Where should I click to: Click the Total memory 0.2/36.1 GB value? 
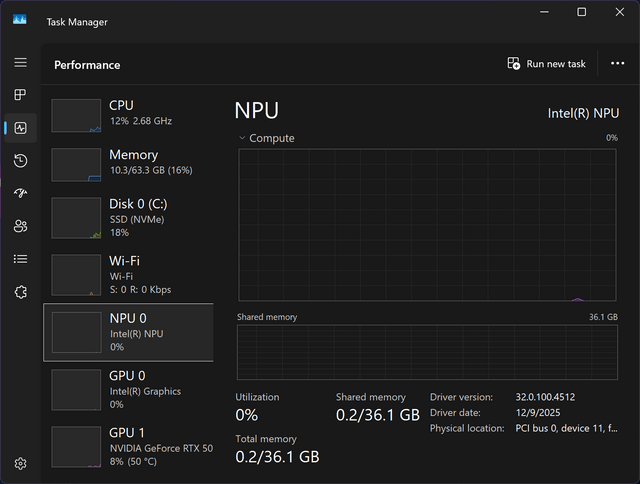[277, 457]
